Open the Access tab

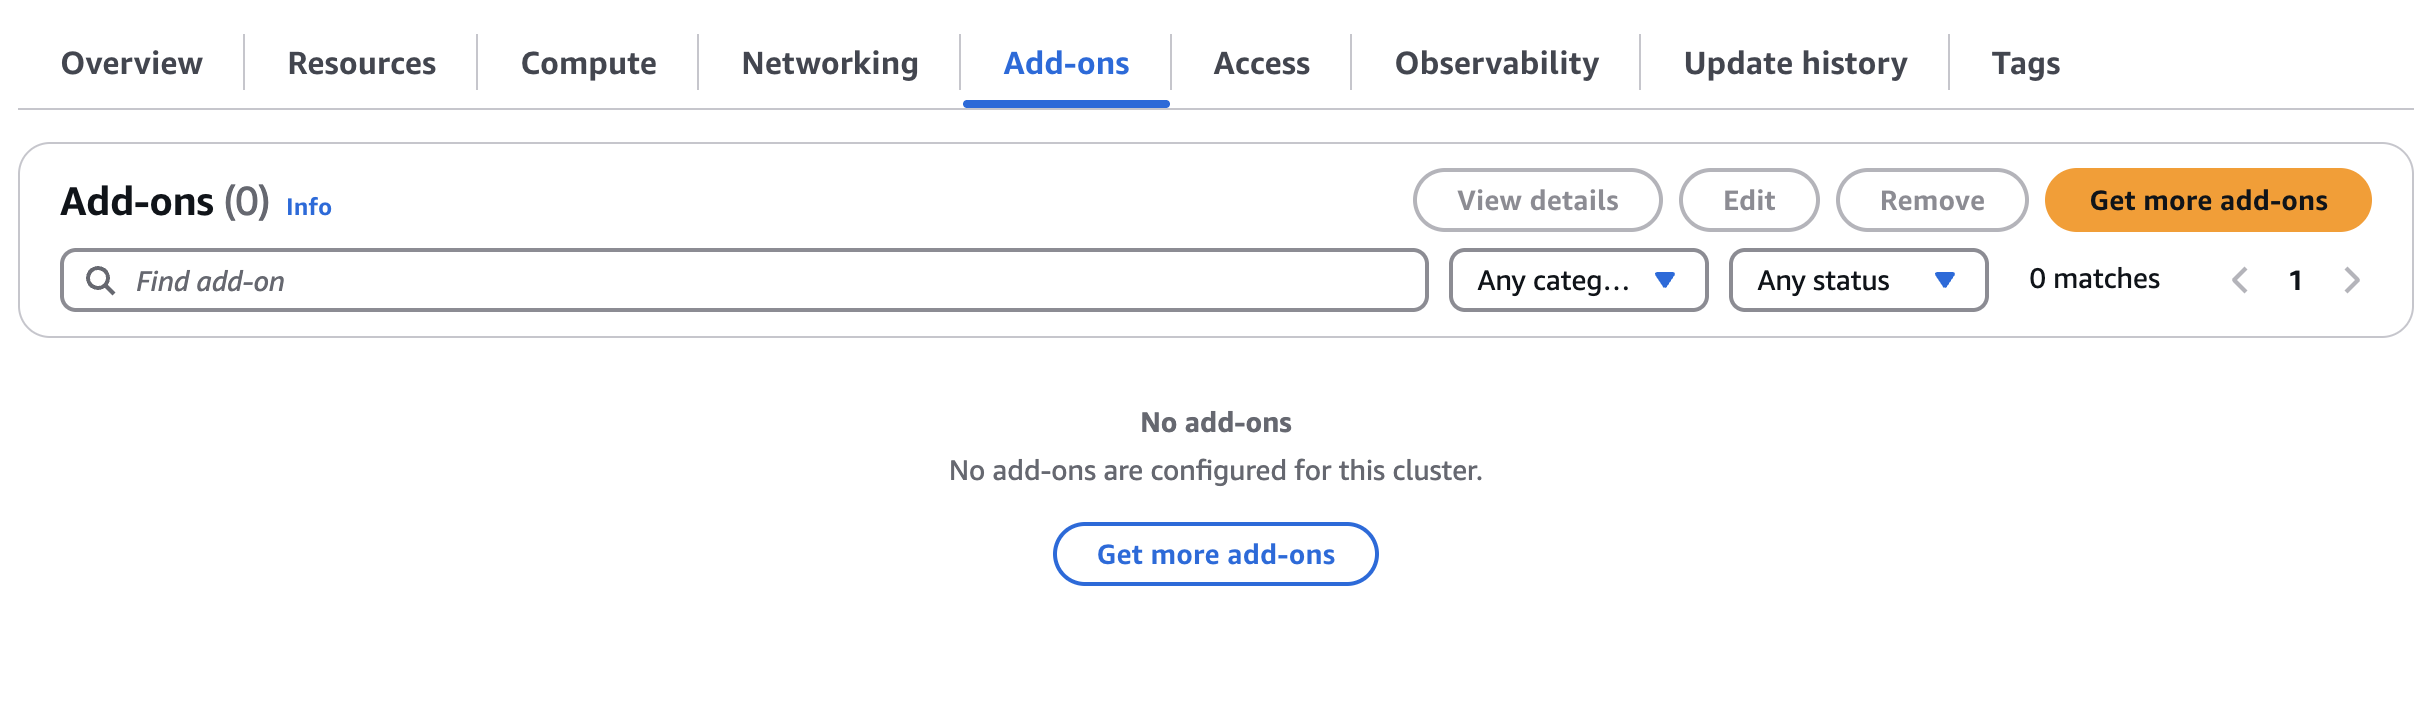(1262, 64)
